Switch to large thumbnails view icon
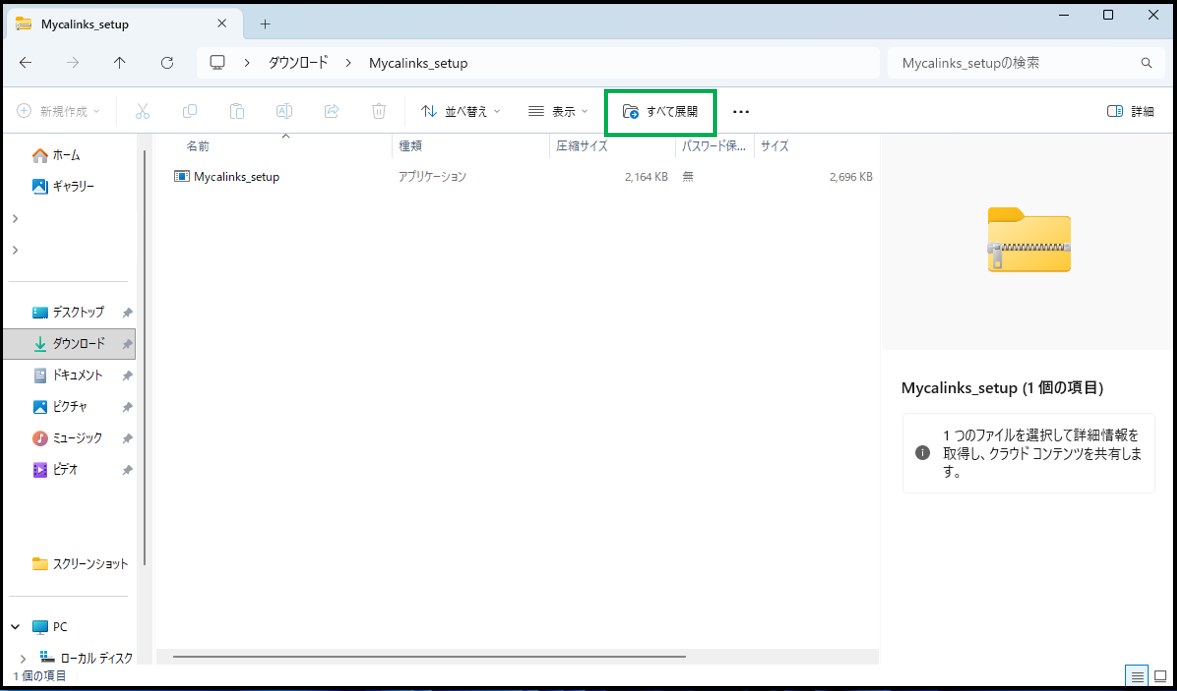This screenshot has width=1177, height=691. point(1160,675)
